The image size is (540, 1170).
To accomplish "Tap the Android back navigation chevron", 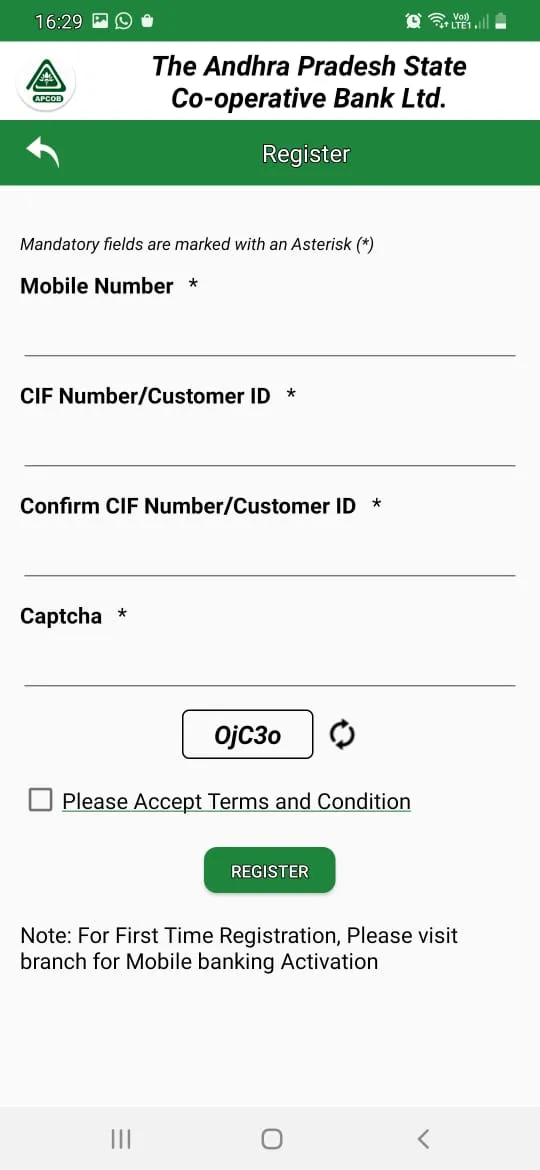I will pos(423,1139).
